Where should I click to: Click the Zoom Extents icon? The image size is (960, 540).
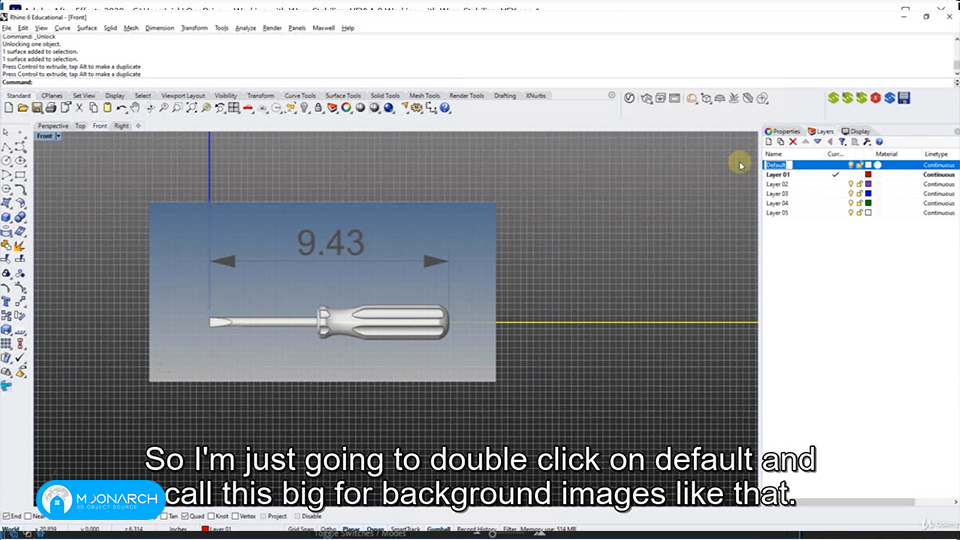click(192, 108)
